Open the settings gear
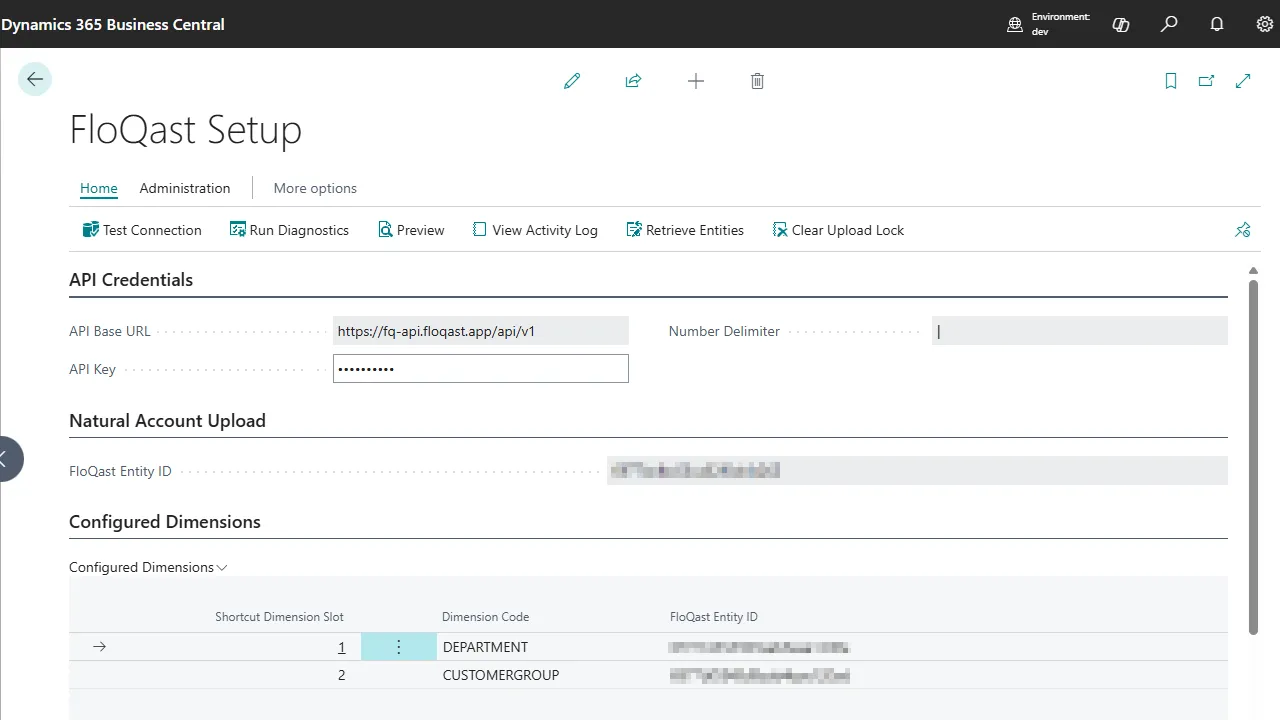 click(x=1265, y=24)
